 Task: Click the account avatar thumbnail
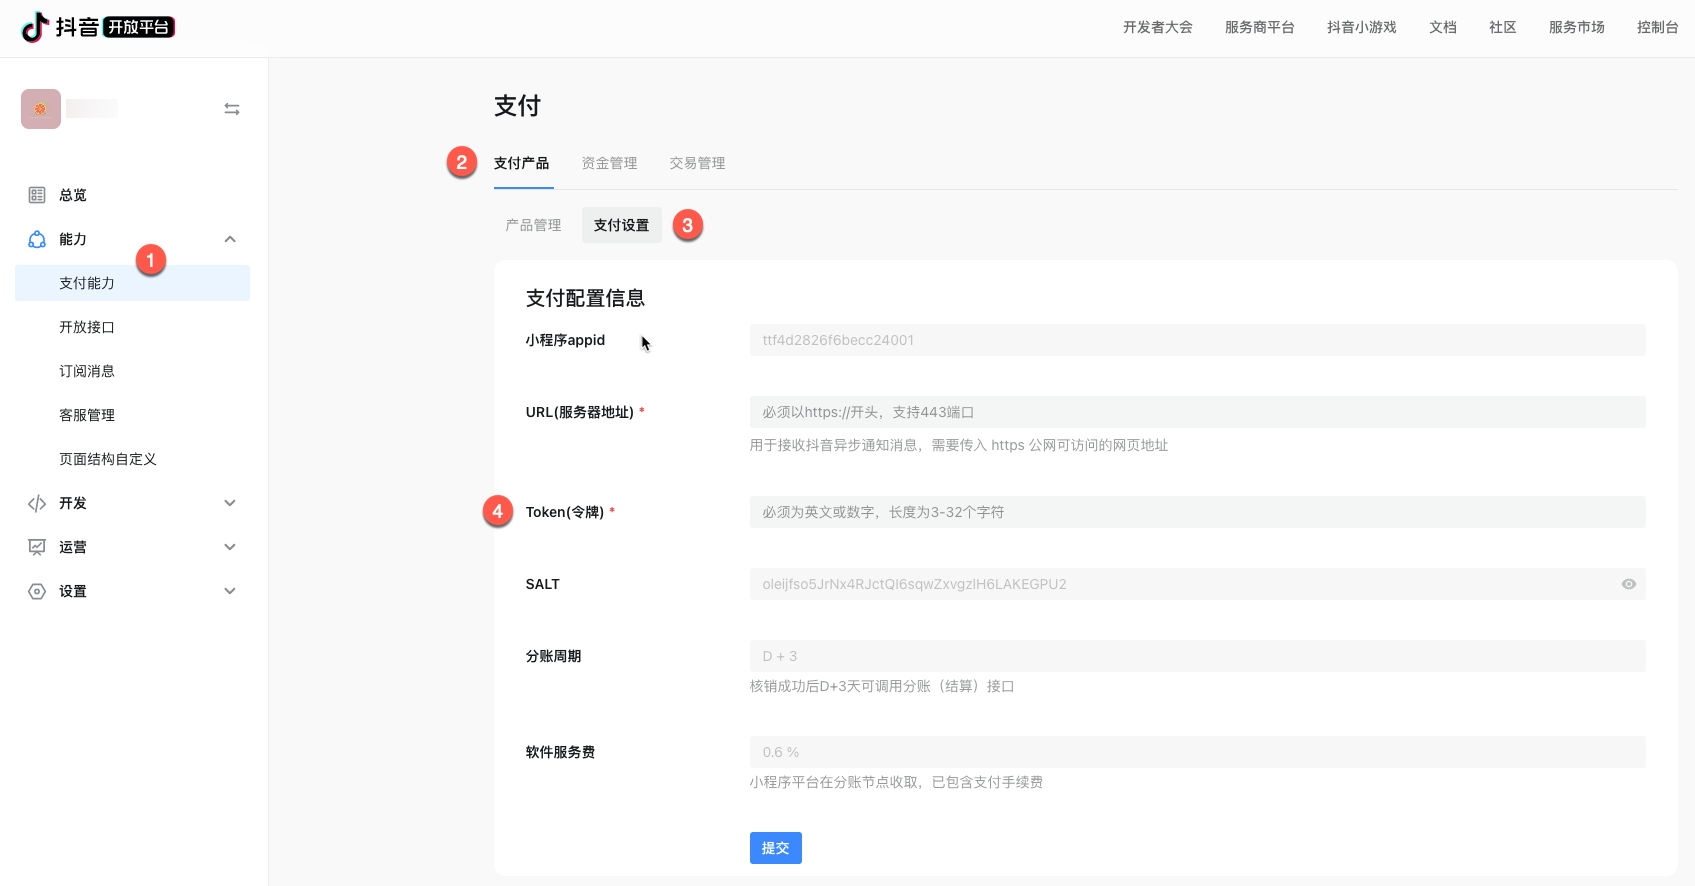(41, 109)
